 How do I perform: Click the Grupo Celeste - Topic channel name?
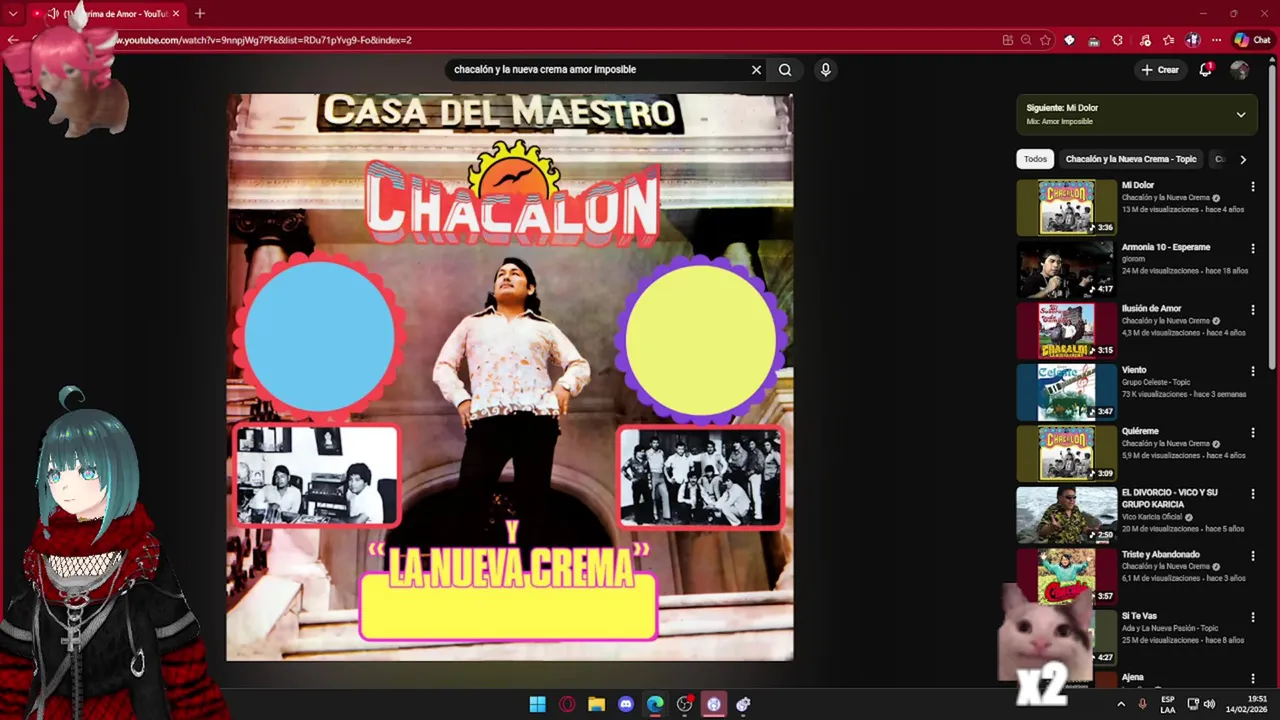tap(1156, 382)
